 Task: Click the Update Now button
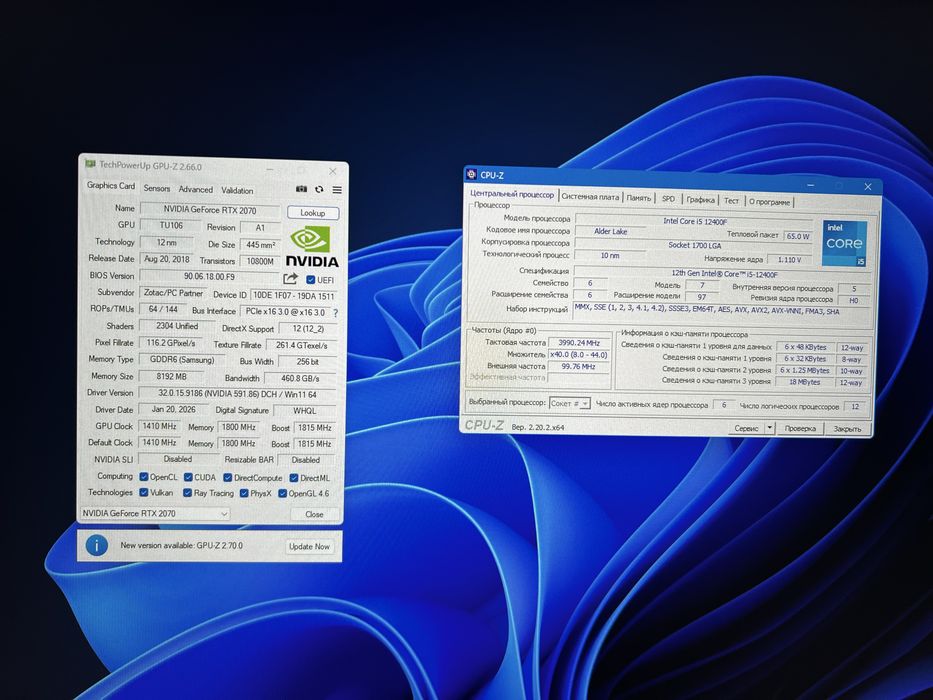309,546
